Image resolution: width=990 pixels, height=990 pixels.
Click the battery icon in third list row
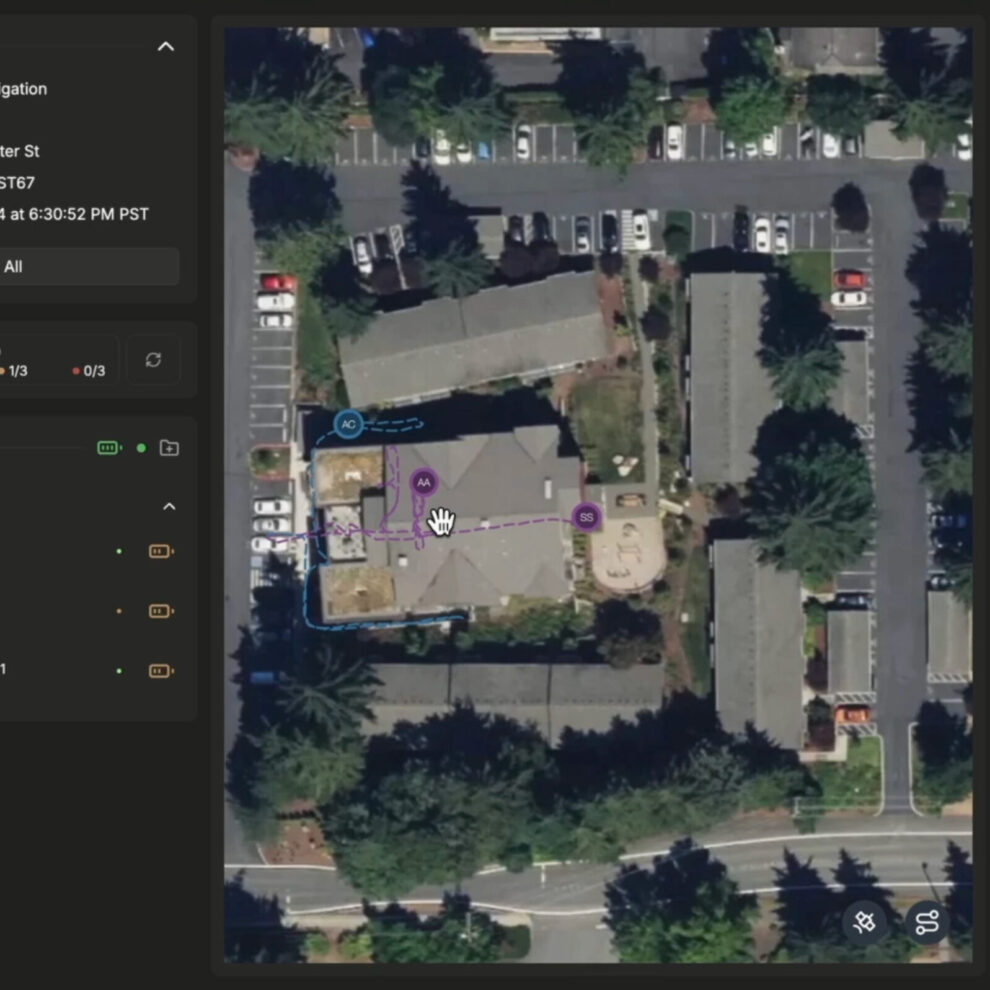tap(161, 671)
